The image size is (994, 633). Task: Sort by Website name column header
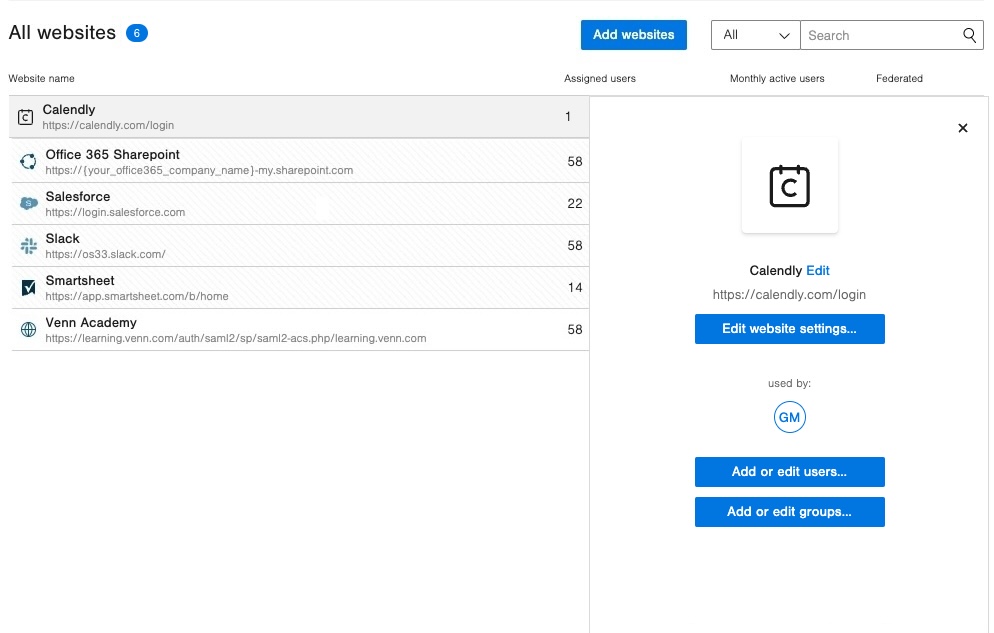pyautogui.click(x=41, y=79)
